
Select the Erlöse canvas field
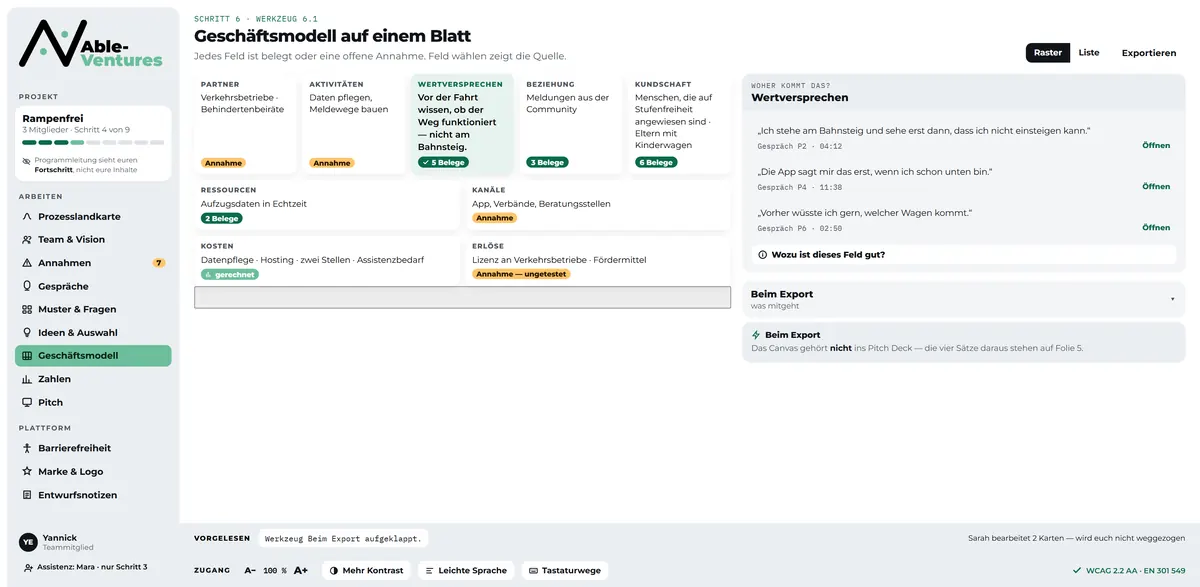(598, 261)
